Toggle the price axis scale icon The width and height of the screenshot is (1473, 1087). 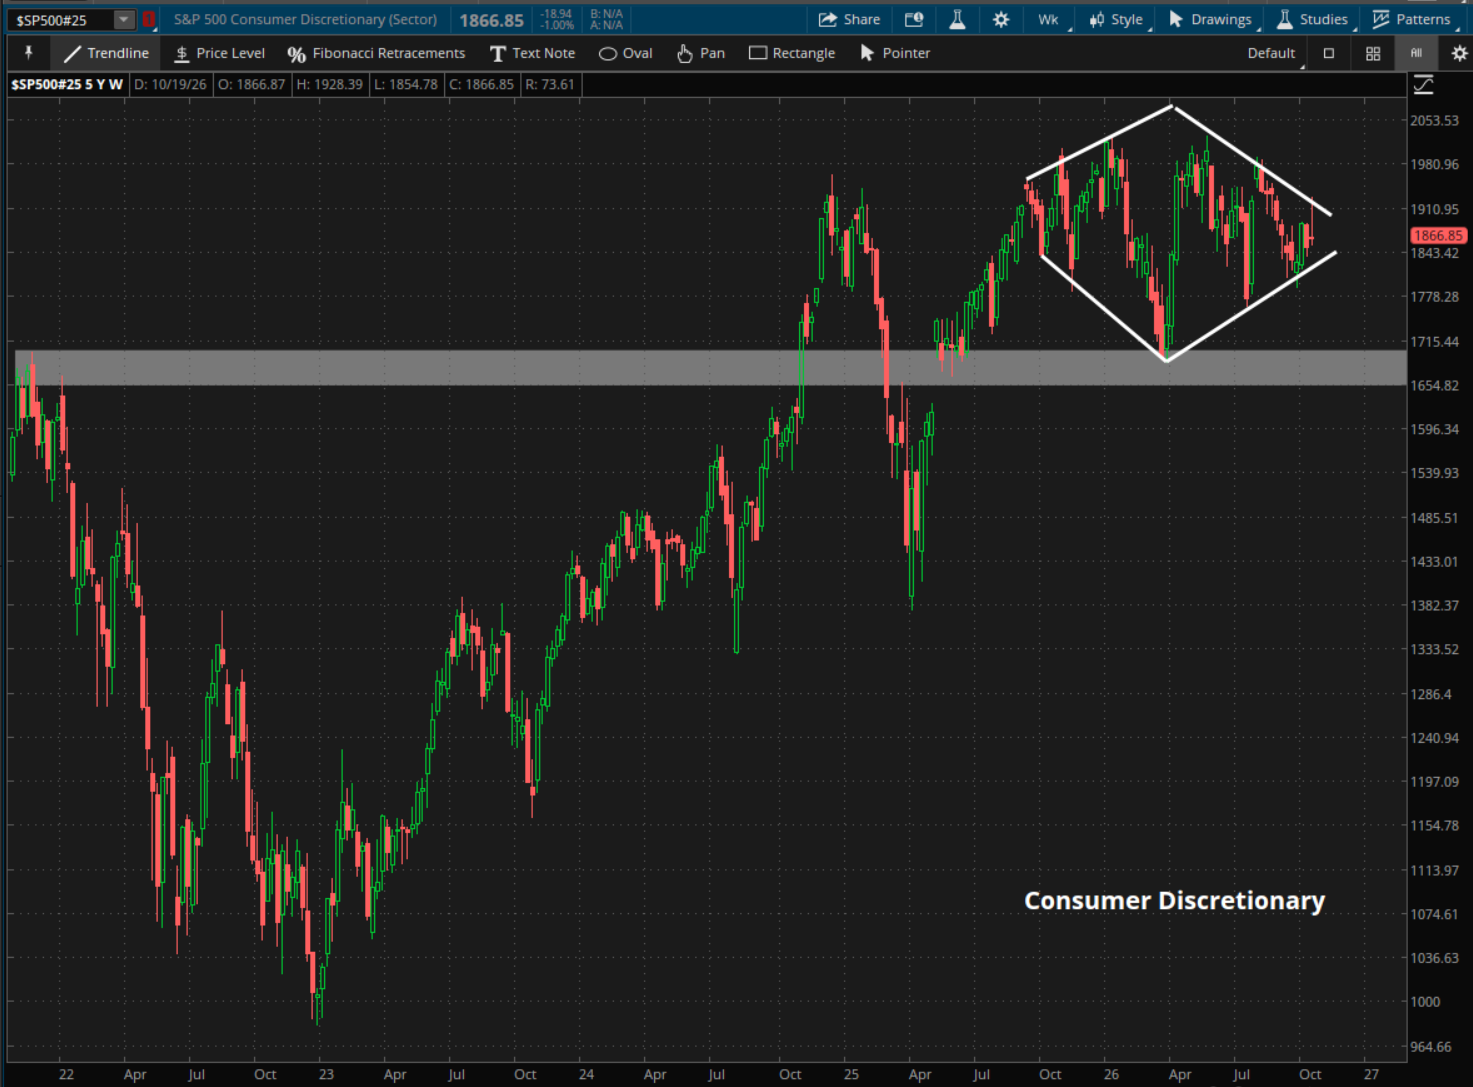(1423, 86)
